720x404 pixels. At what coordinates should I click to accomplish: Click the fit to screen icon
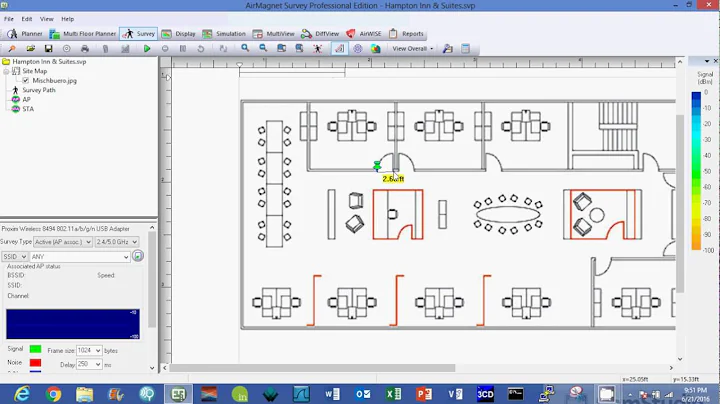pos(299,48)
